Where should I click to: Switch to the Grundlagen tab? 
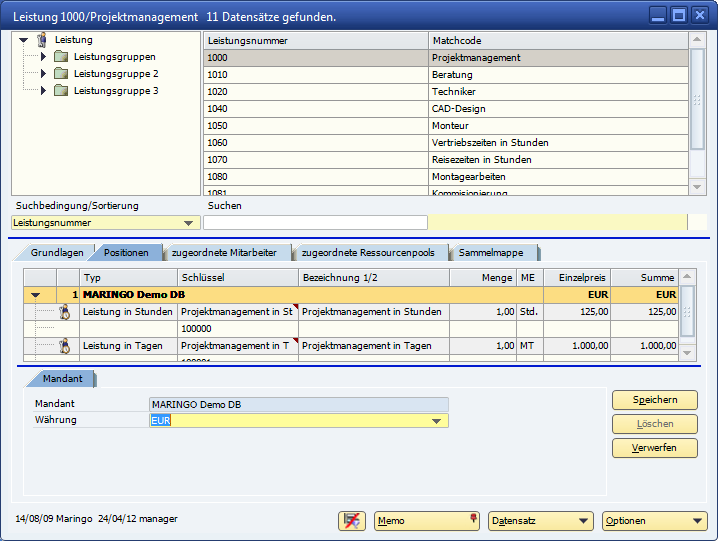(56, 253)
